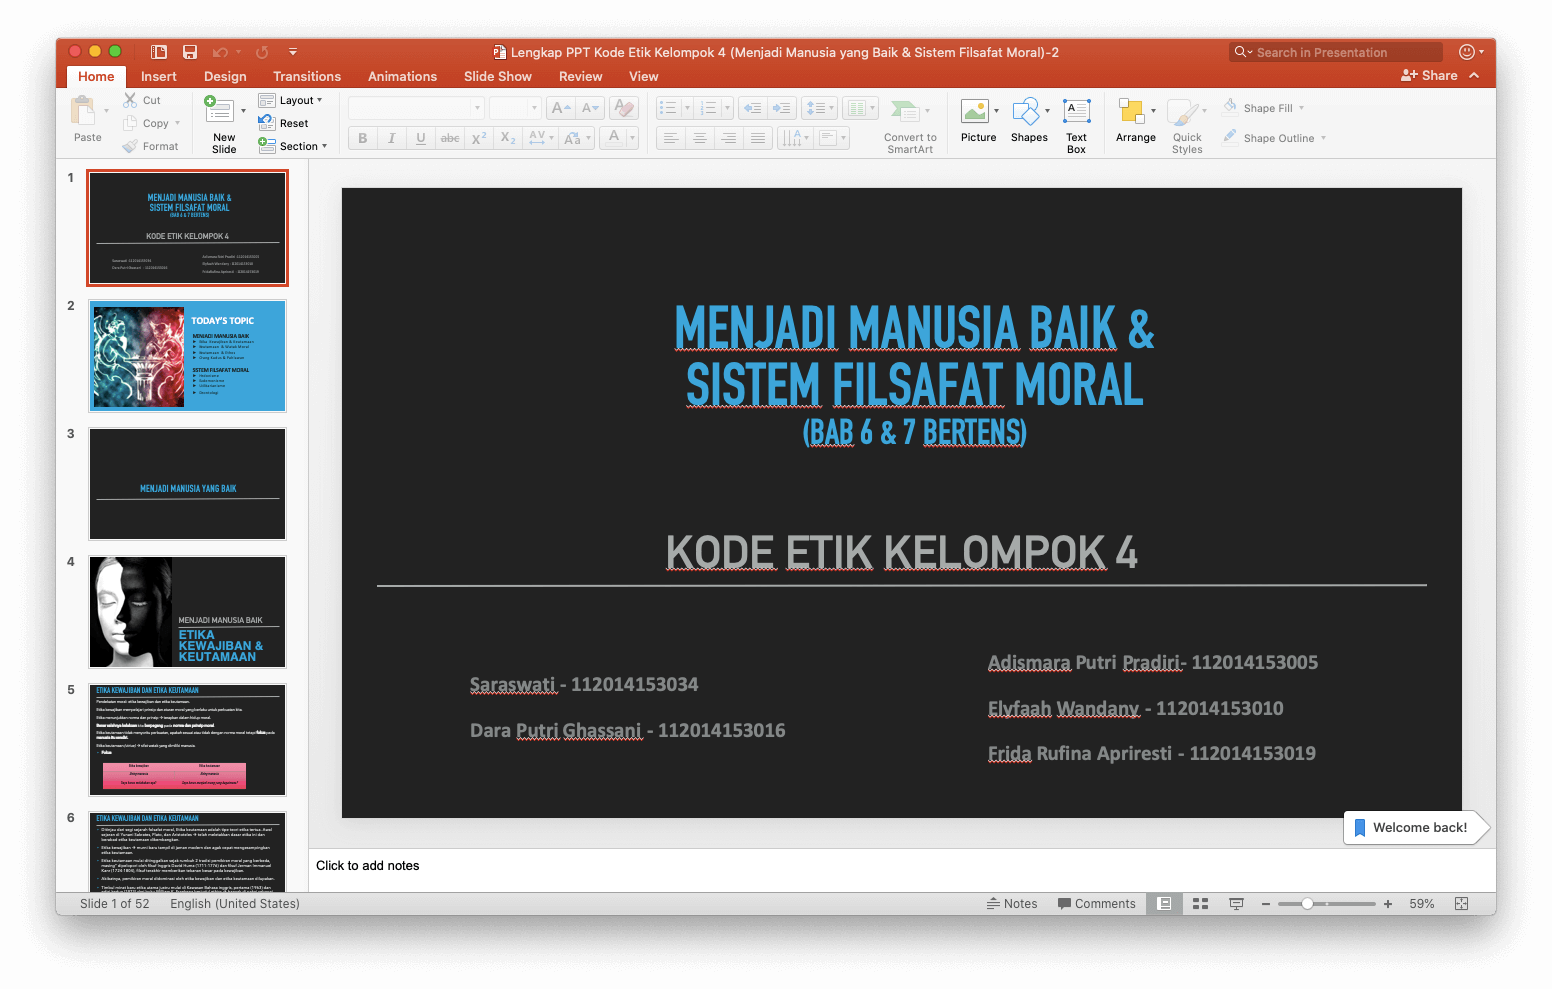Click the Undo arrow icon
Viewport: 1552px width, 989px height.
[220, 52]
